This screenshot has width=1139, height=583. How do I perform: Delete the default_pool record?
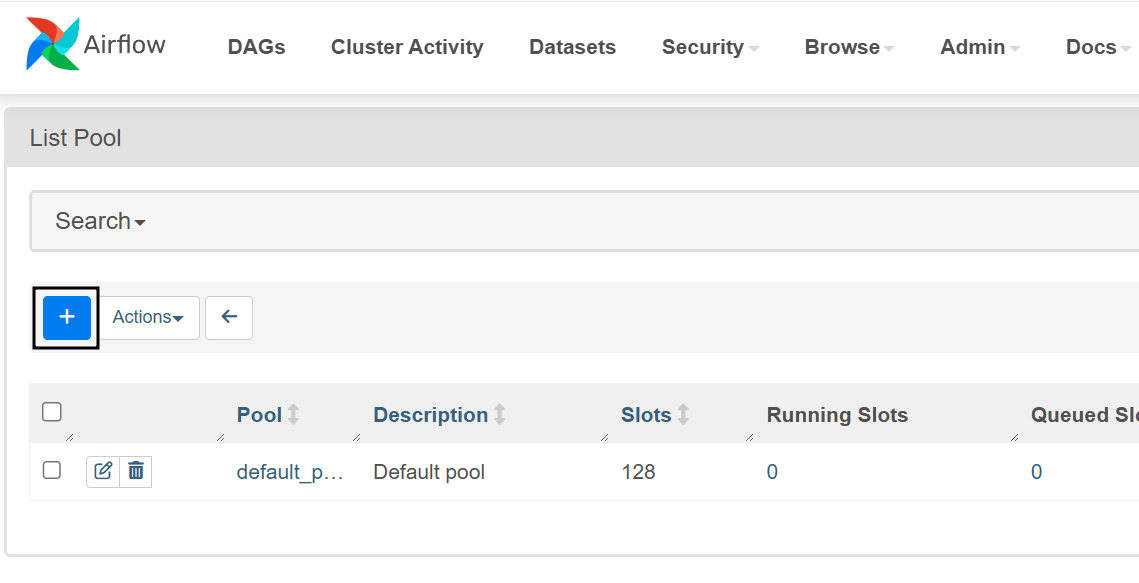pyautogui.click(x=136, y=471)
